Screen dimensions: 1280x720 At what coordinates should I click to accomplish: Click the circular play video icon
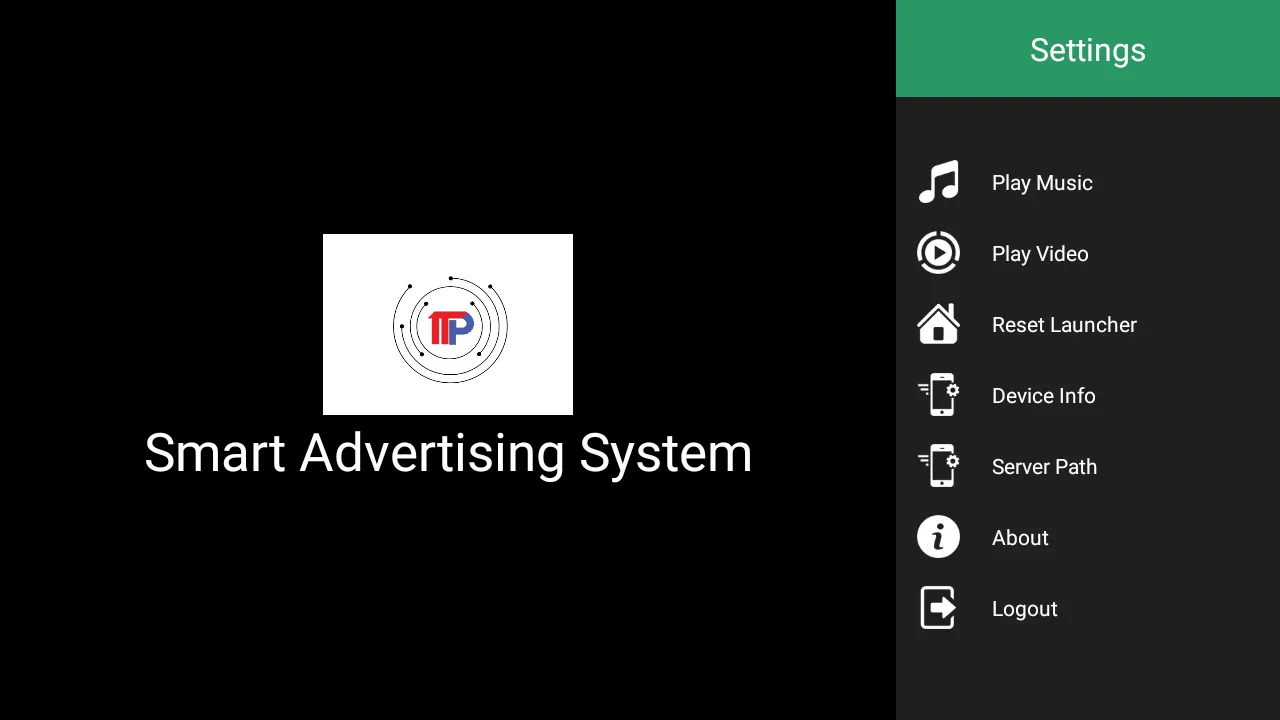[x=938, y=253]
